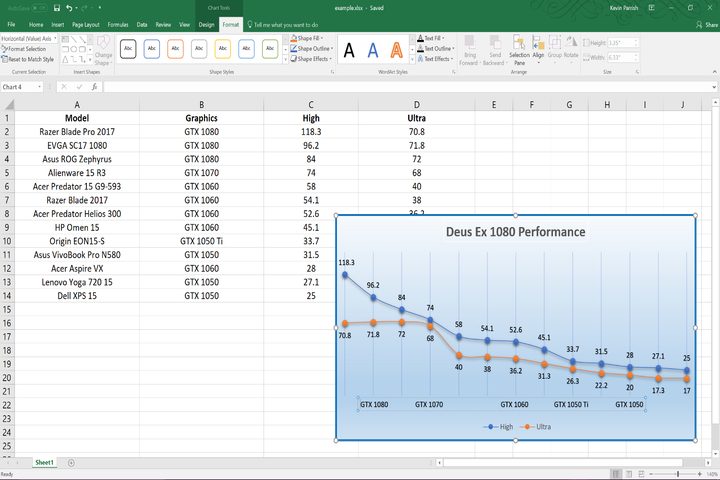Open Ribbon Display Options icon
The height and width of the screenshot is (480, 720).
click(651, 8)
